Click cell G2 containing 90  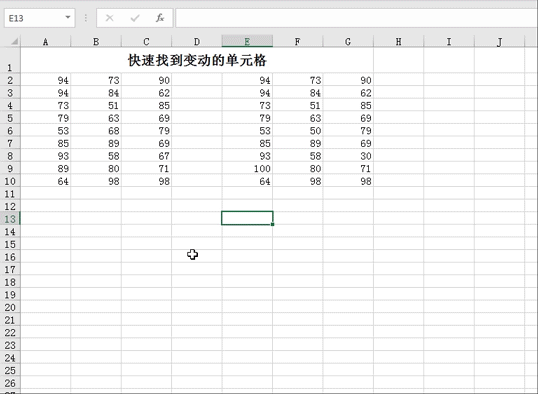(348, 80)
